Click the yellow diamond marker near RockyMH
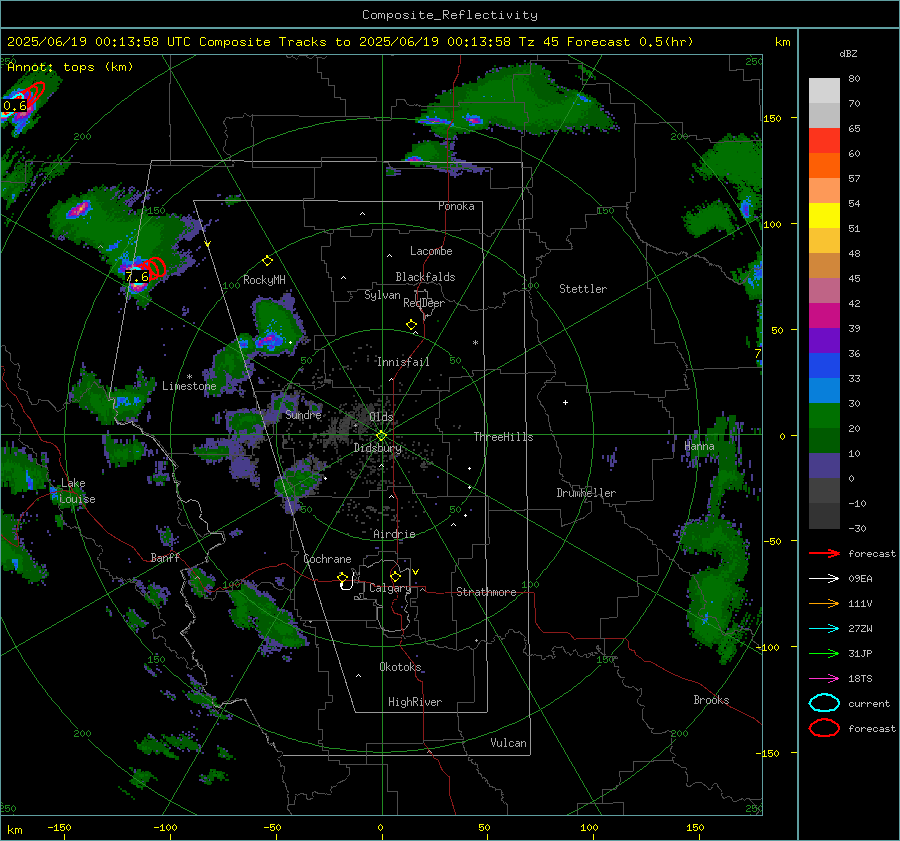900x841 pixels. 267,261
